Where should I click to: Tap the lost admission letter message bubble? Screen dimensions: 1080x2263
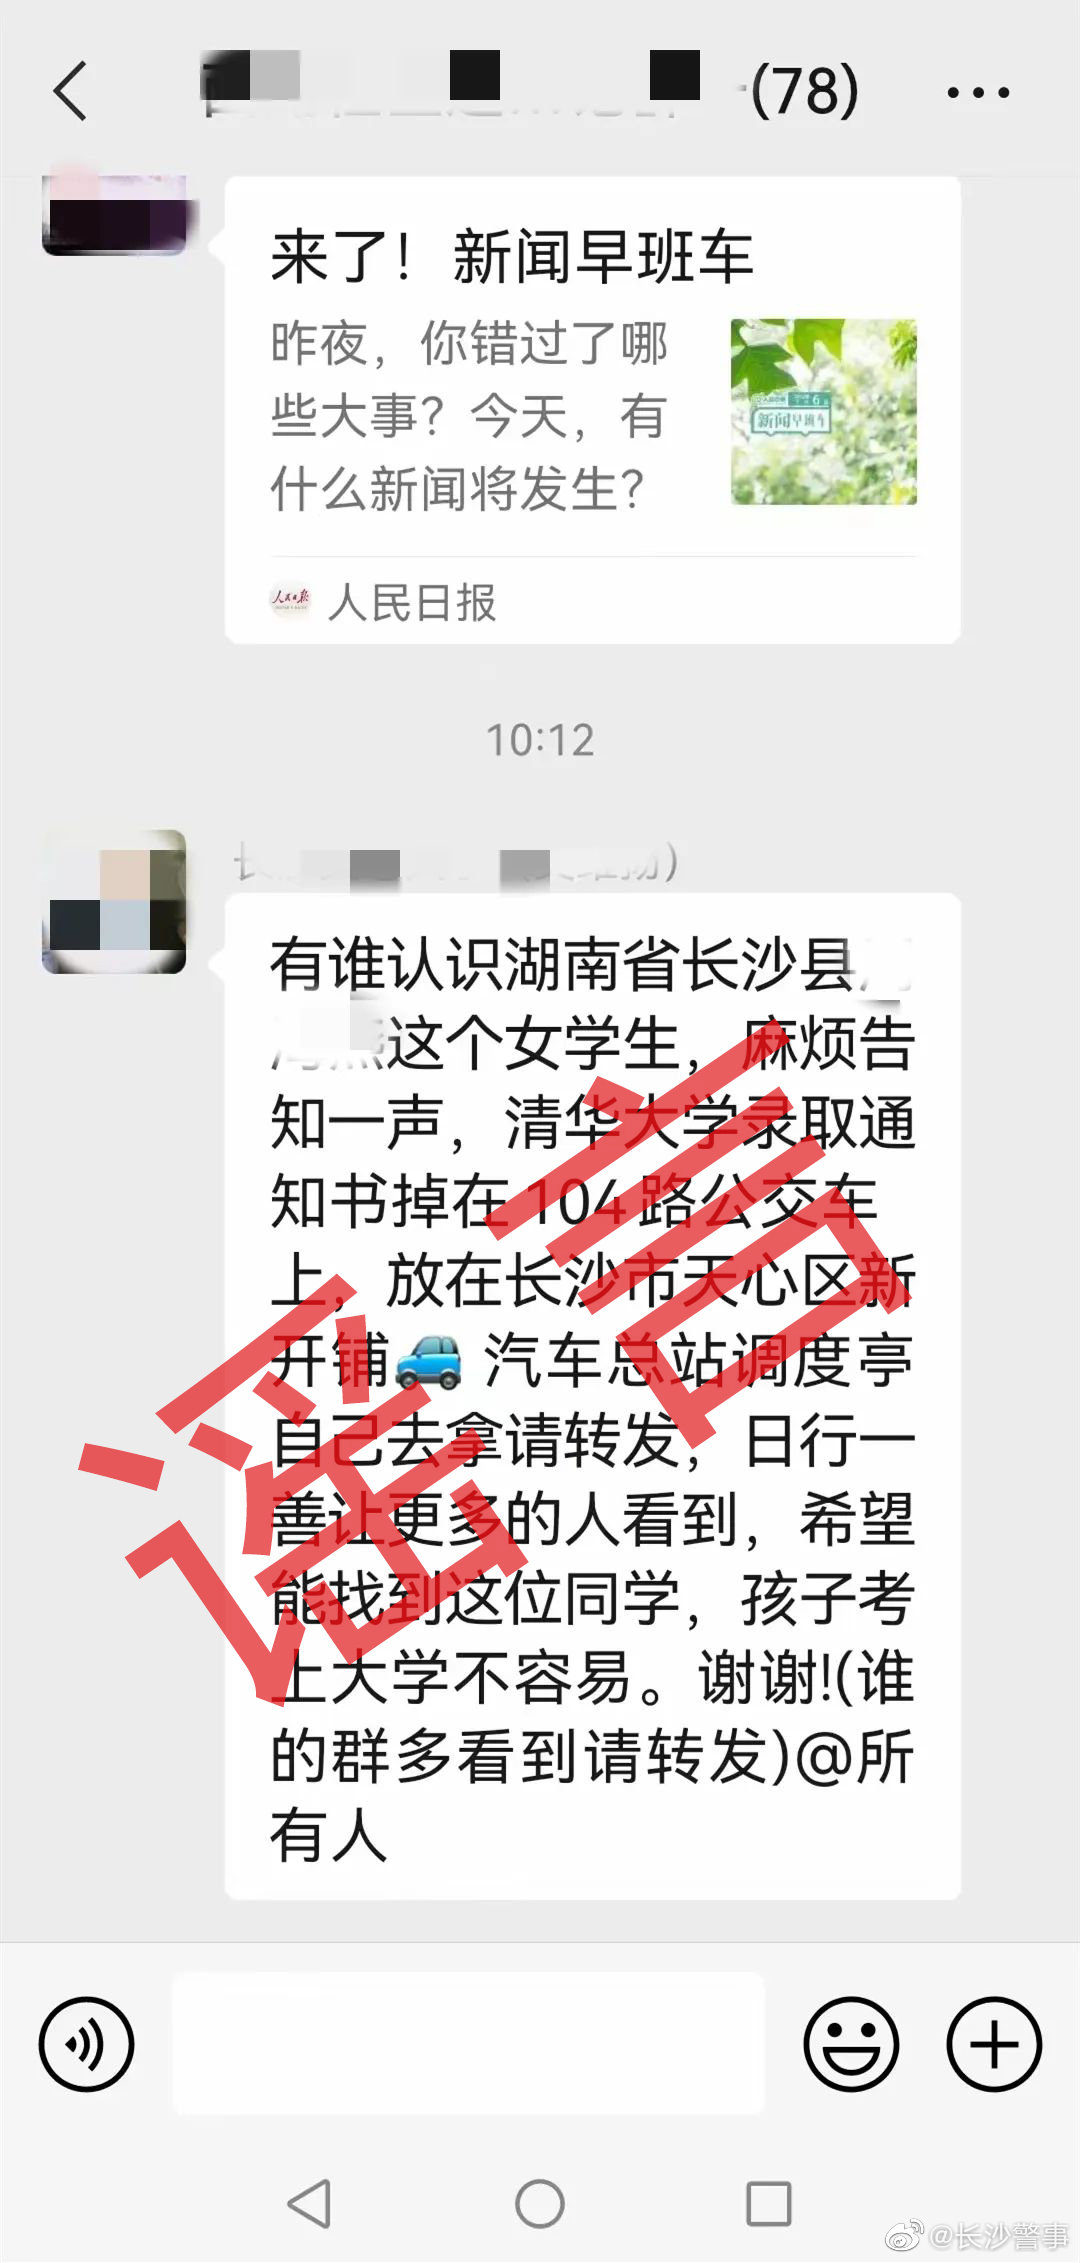pyautogui.click(x=593, y=1396)
